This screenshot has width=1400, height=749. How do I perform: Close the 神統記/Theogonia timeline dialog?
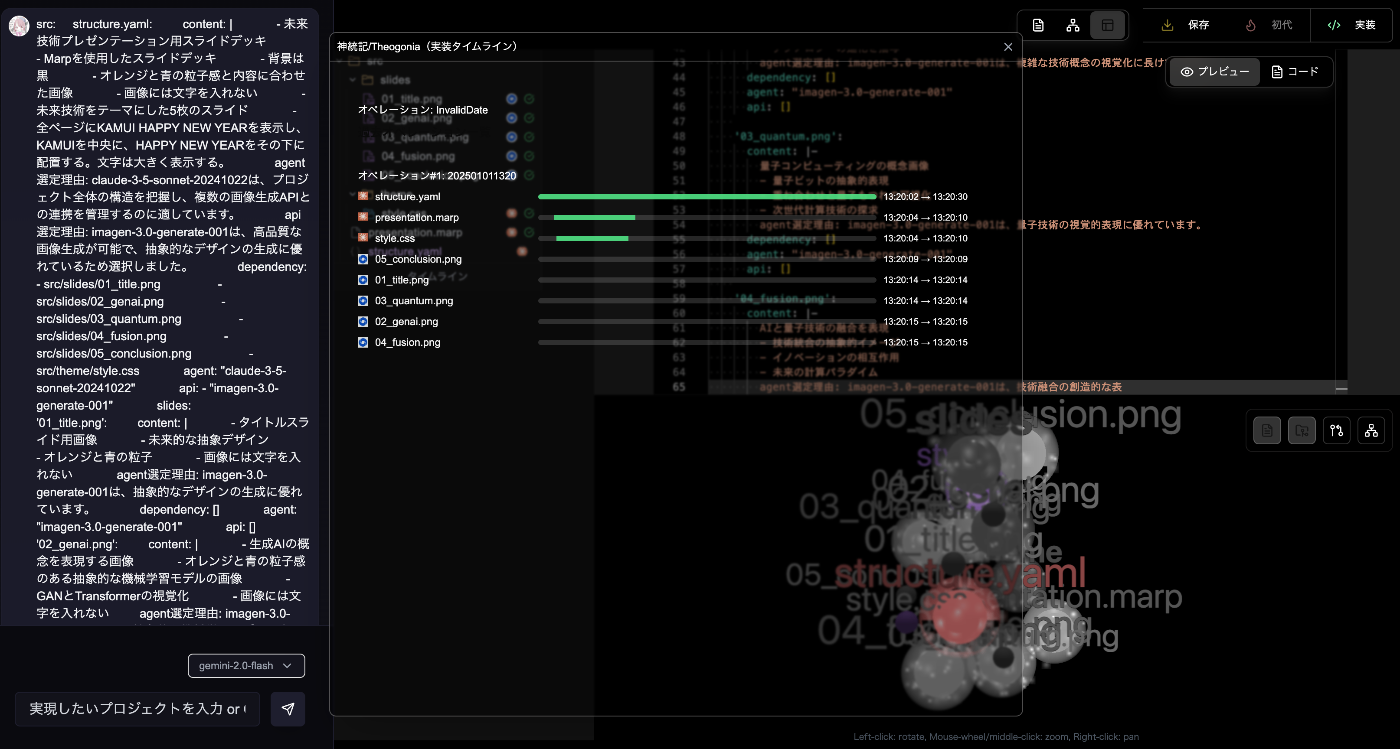[x=1008, y=47]
